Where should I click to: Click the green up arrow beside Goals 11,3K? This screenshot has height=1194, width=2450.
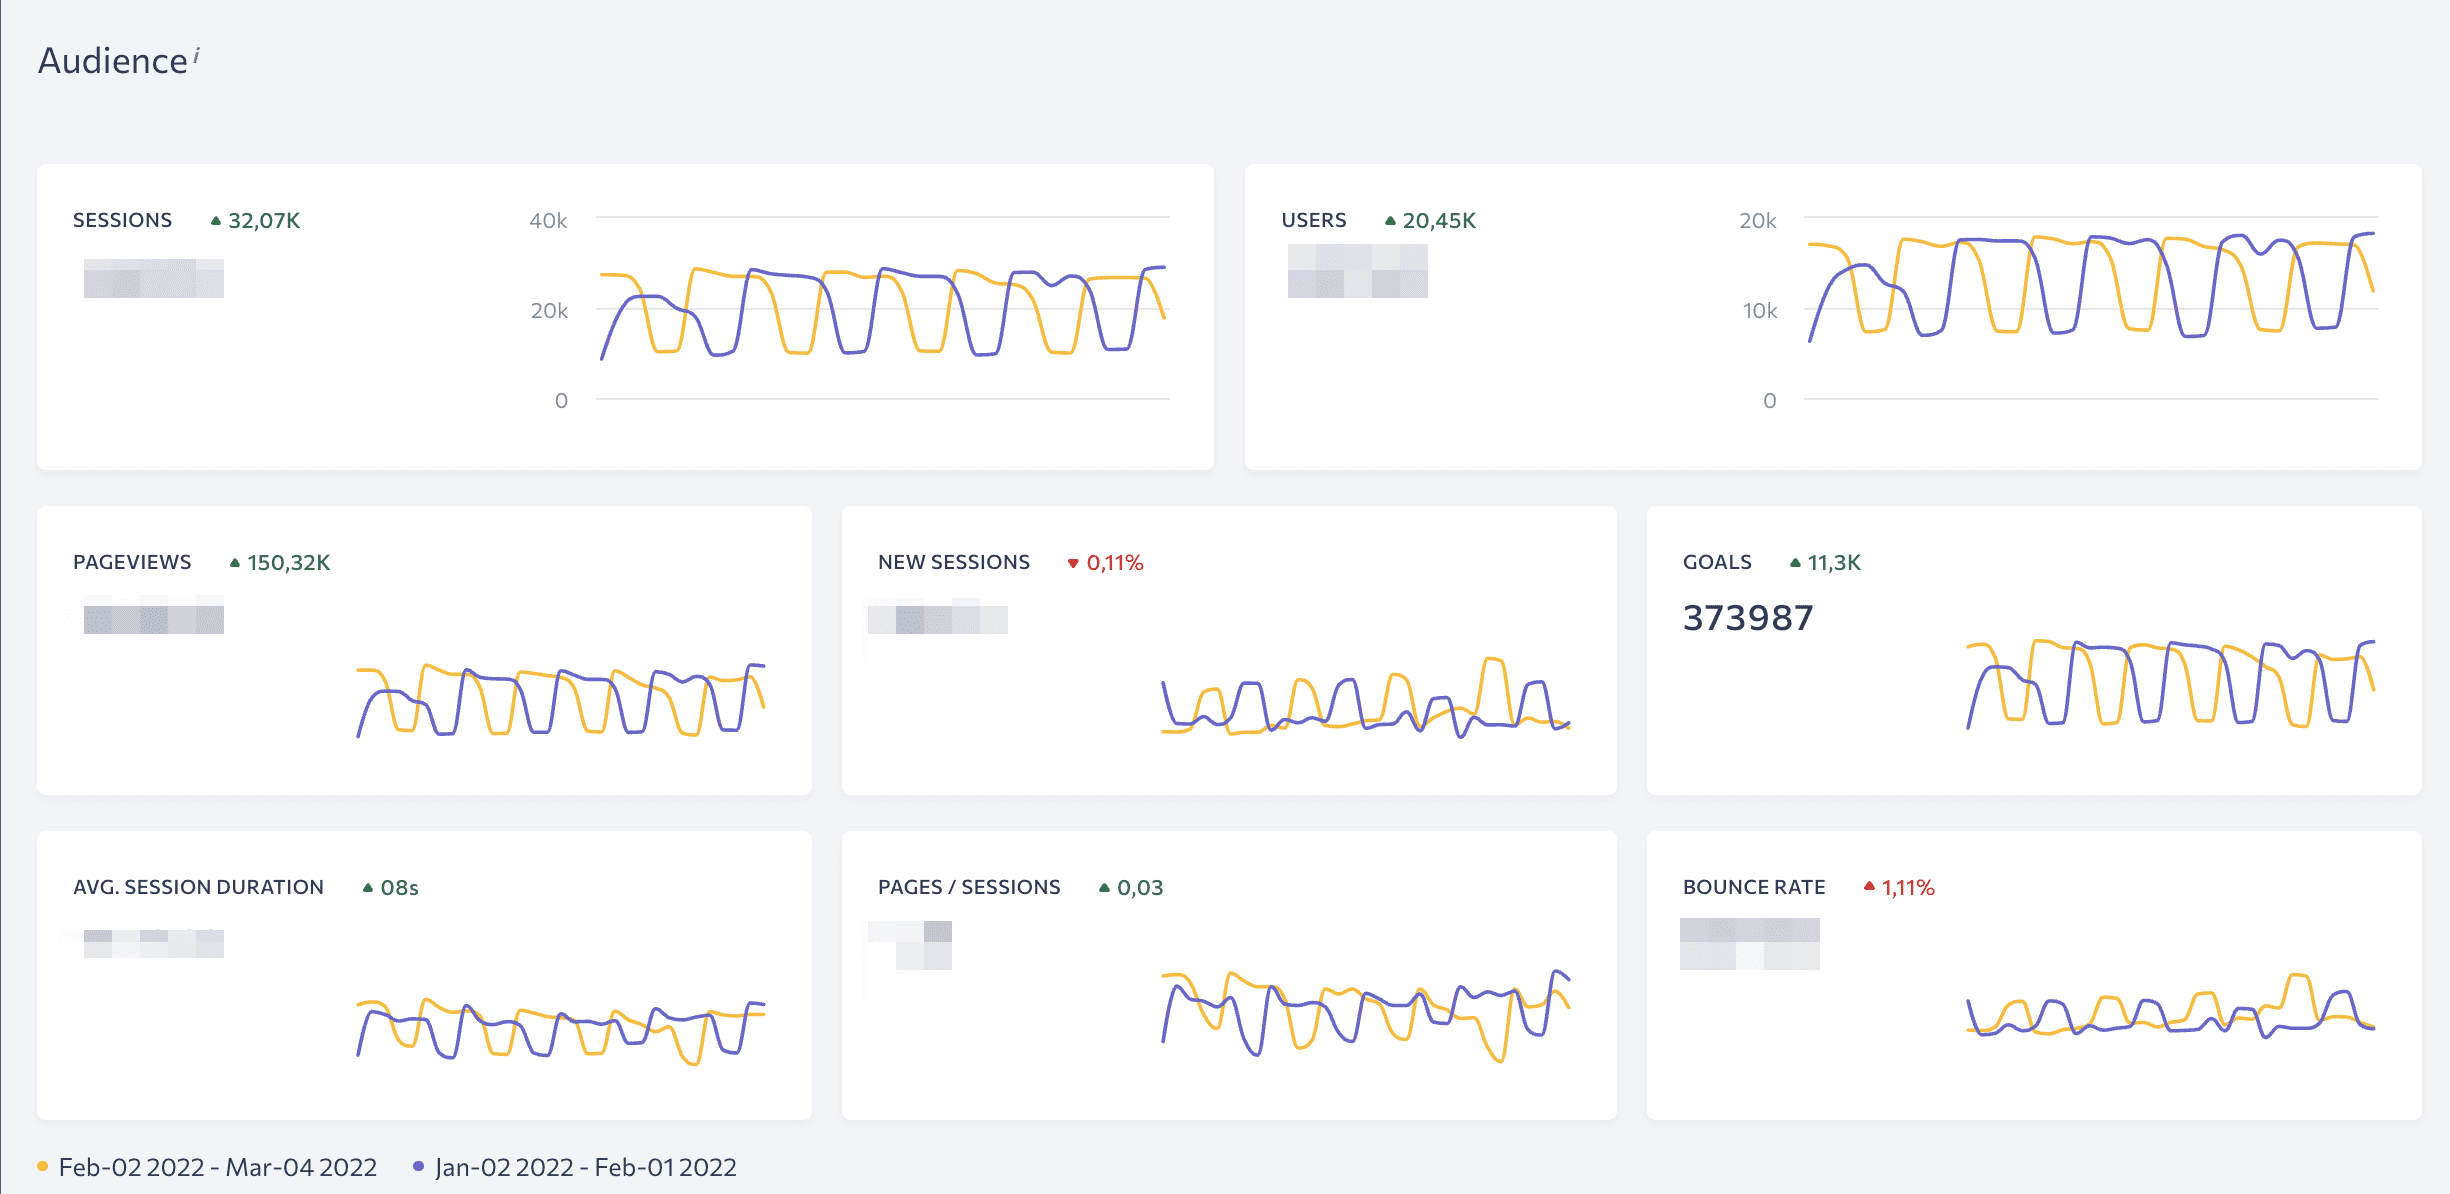[x=1796, y=563]
